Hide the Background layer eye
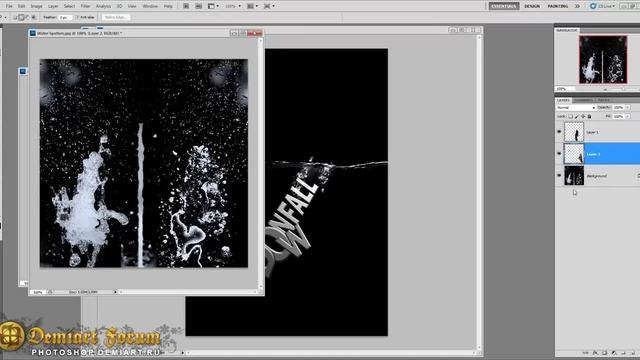This screenshot has width=640, height=360. click(x=559, y=176)
